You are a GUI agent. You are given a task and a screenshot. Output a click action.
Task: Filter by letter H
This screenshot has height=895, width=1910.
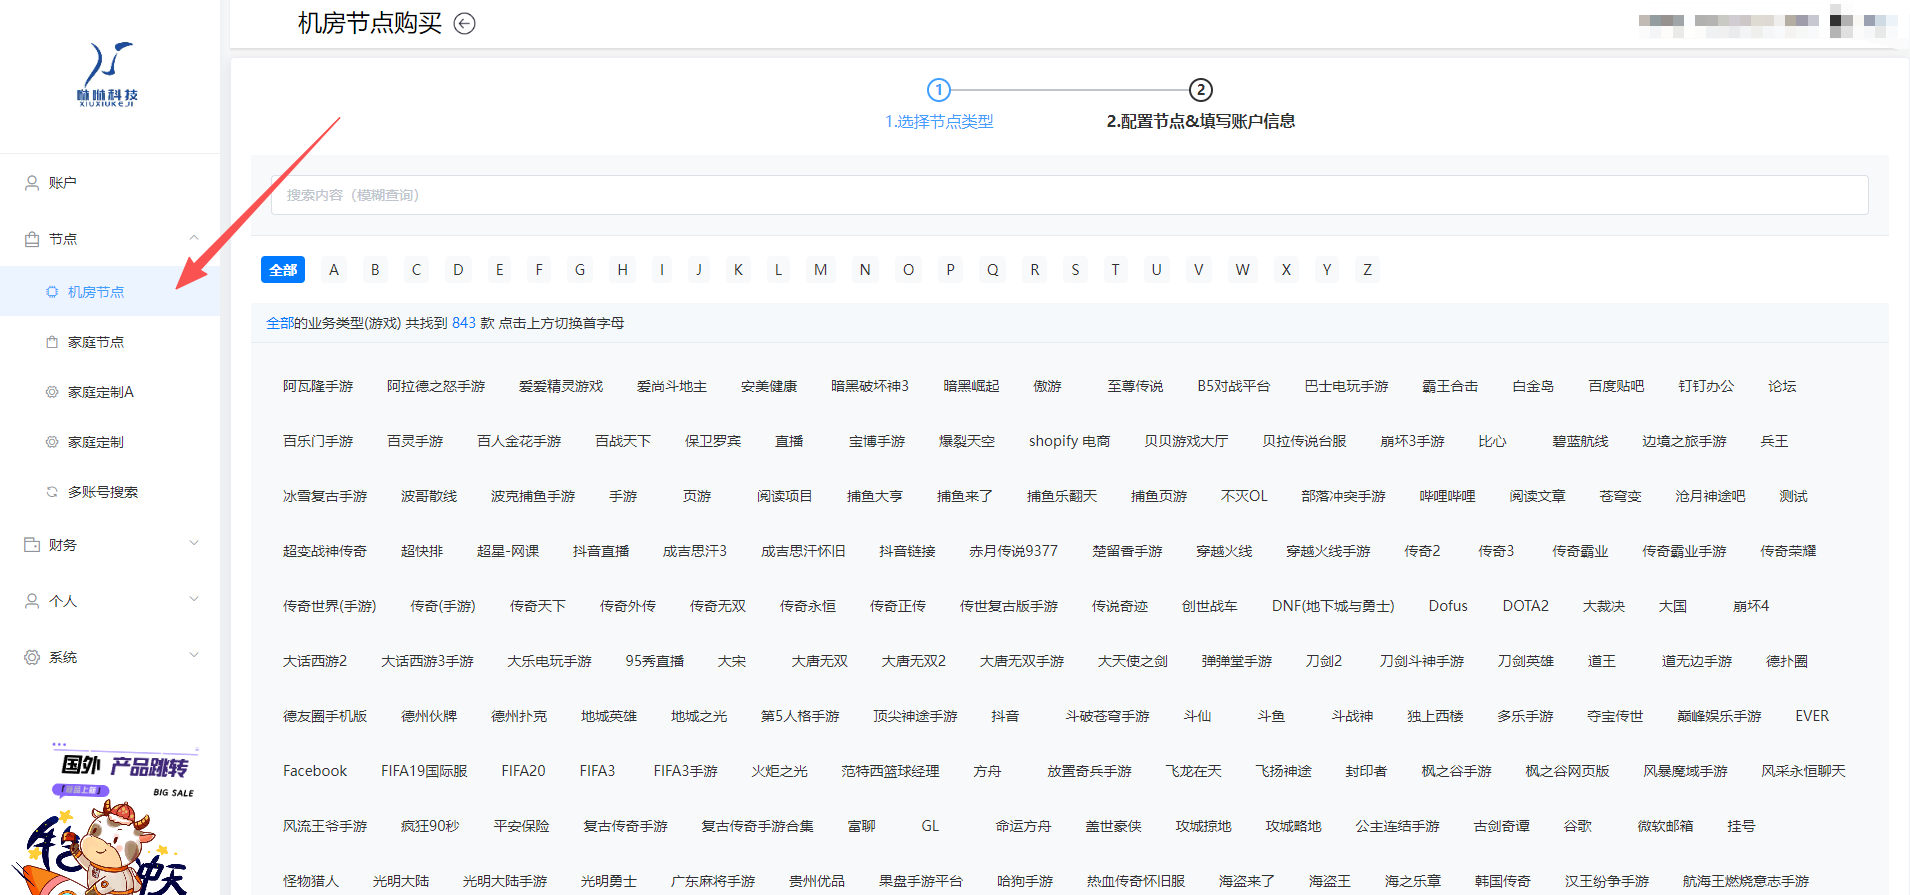(x=622, y=270)
